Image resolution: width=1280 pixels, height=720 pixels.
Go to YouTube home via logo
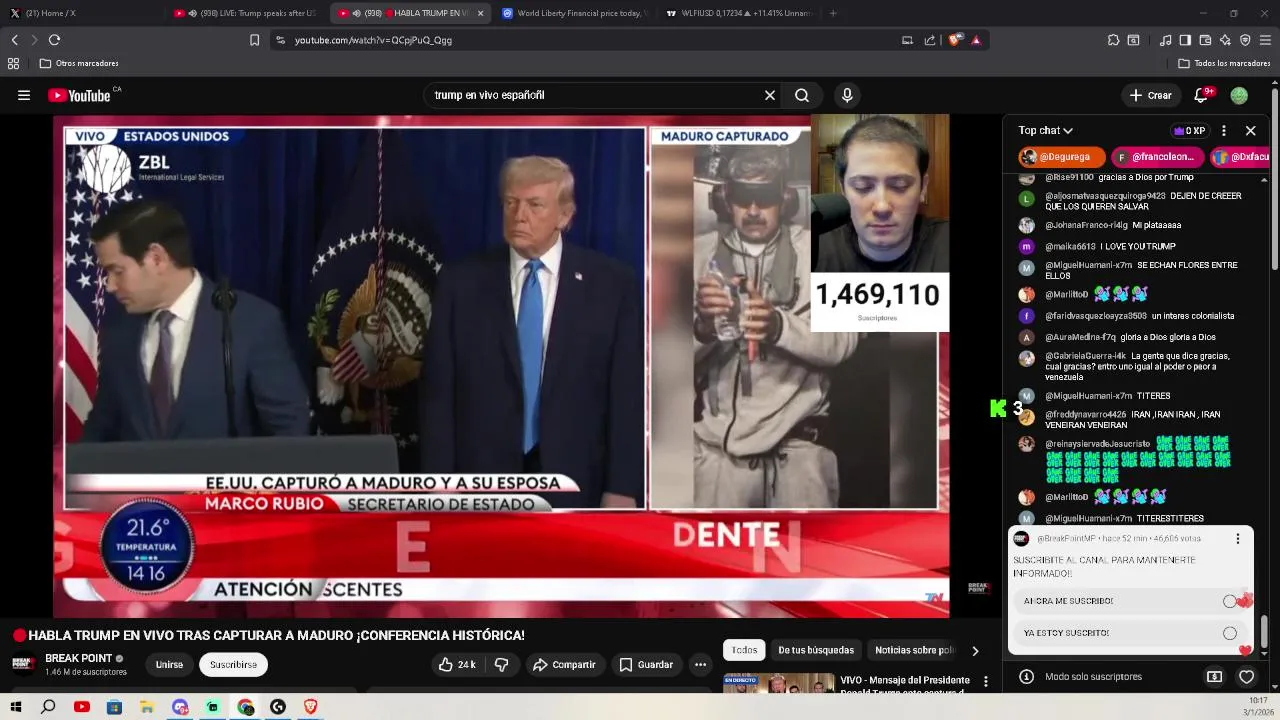tap(80, 95)
